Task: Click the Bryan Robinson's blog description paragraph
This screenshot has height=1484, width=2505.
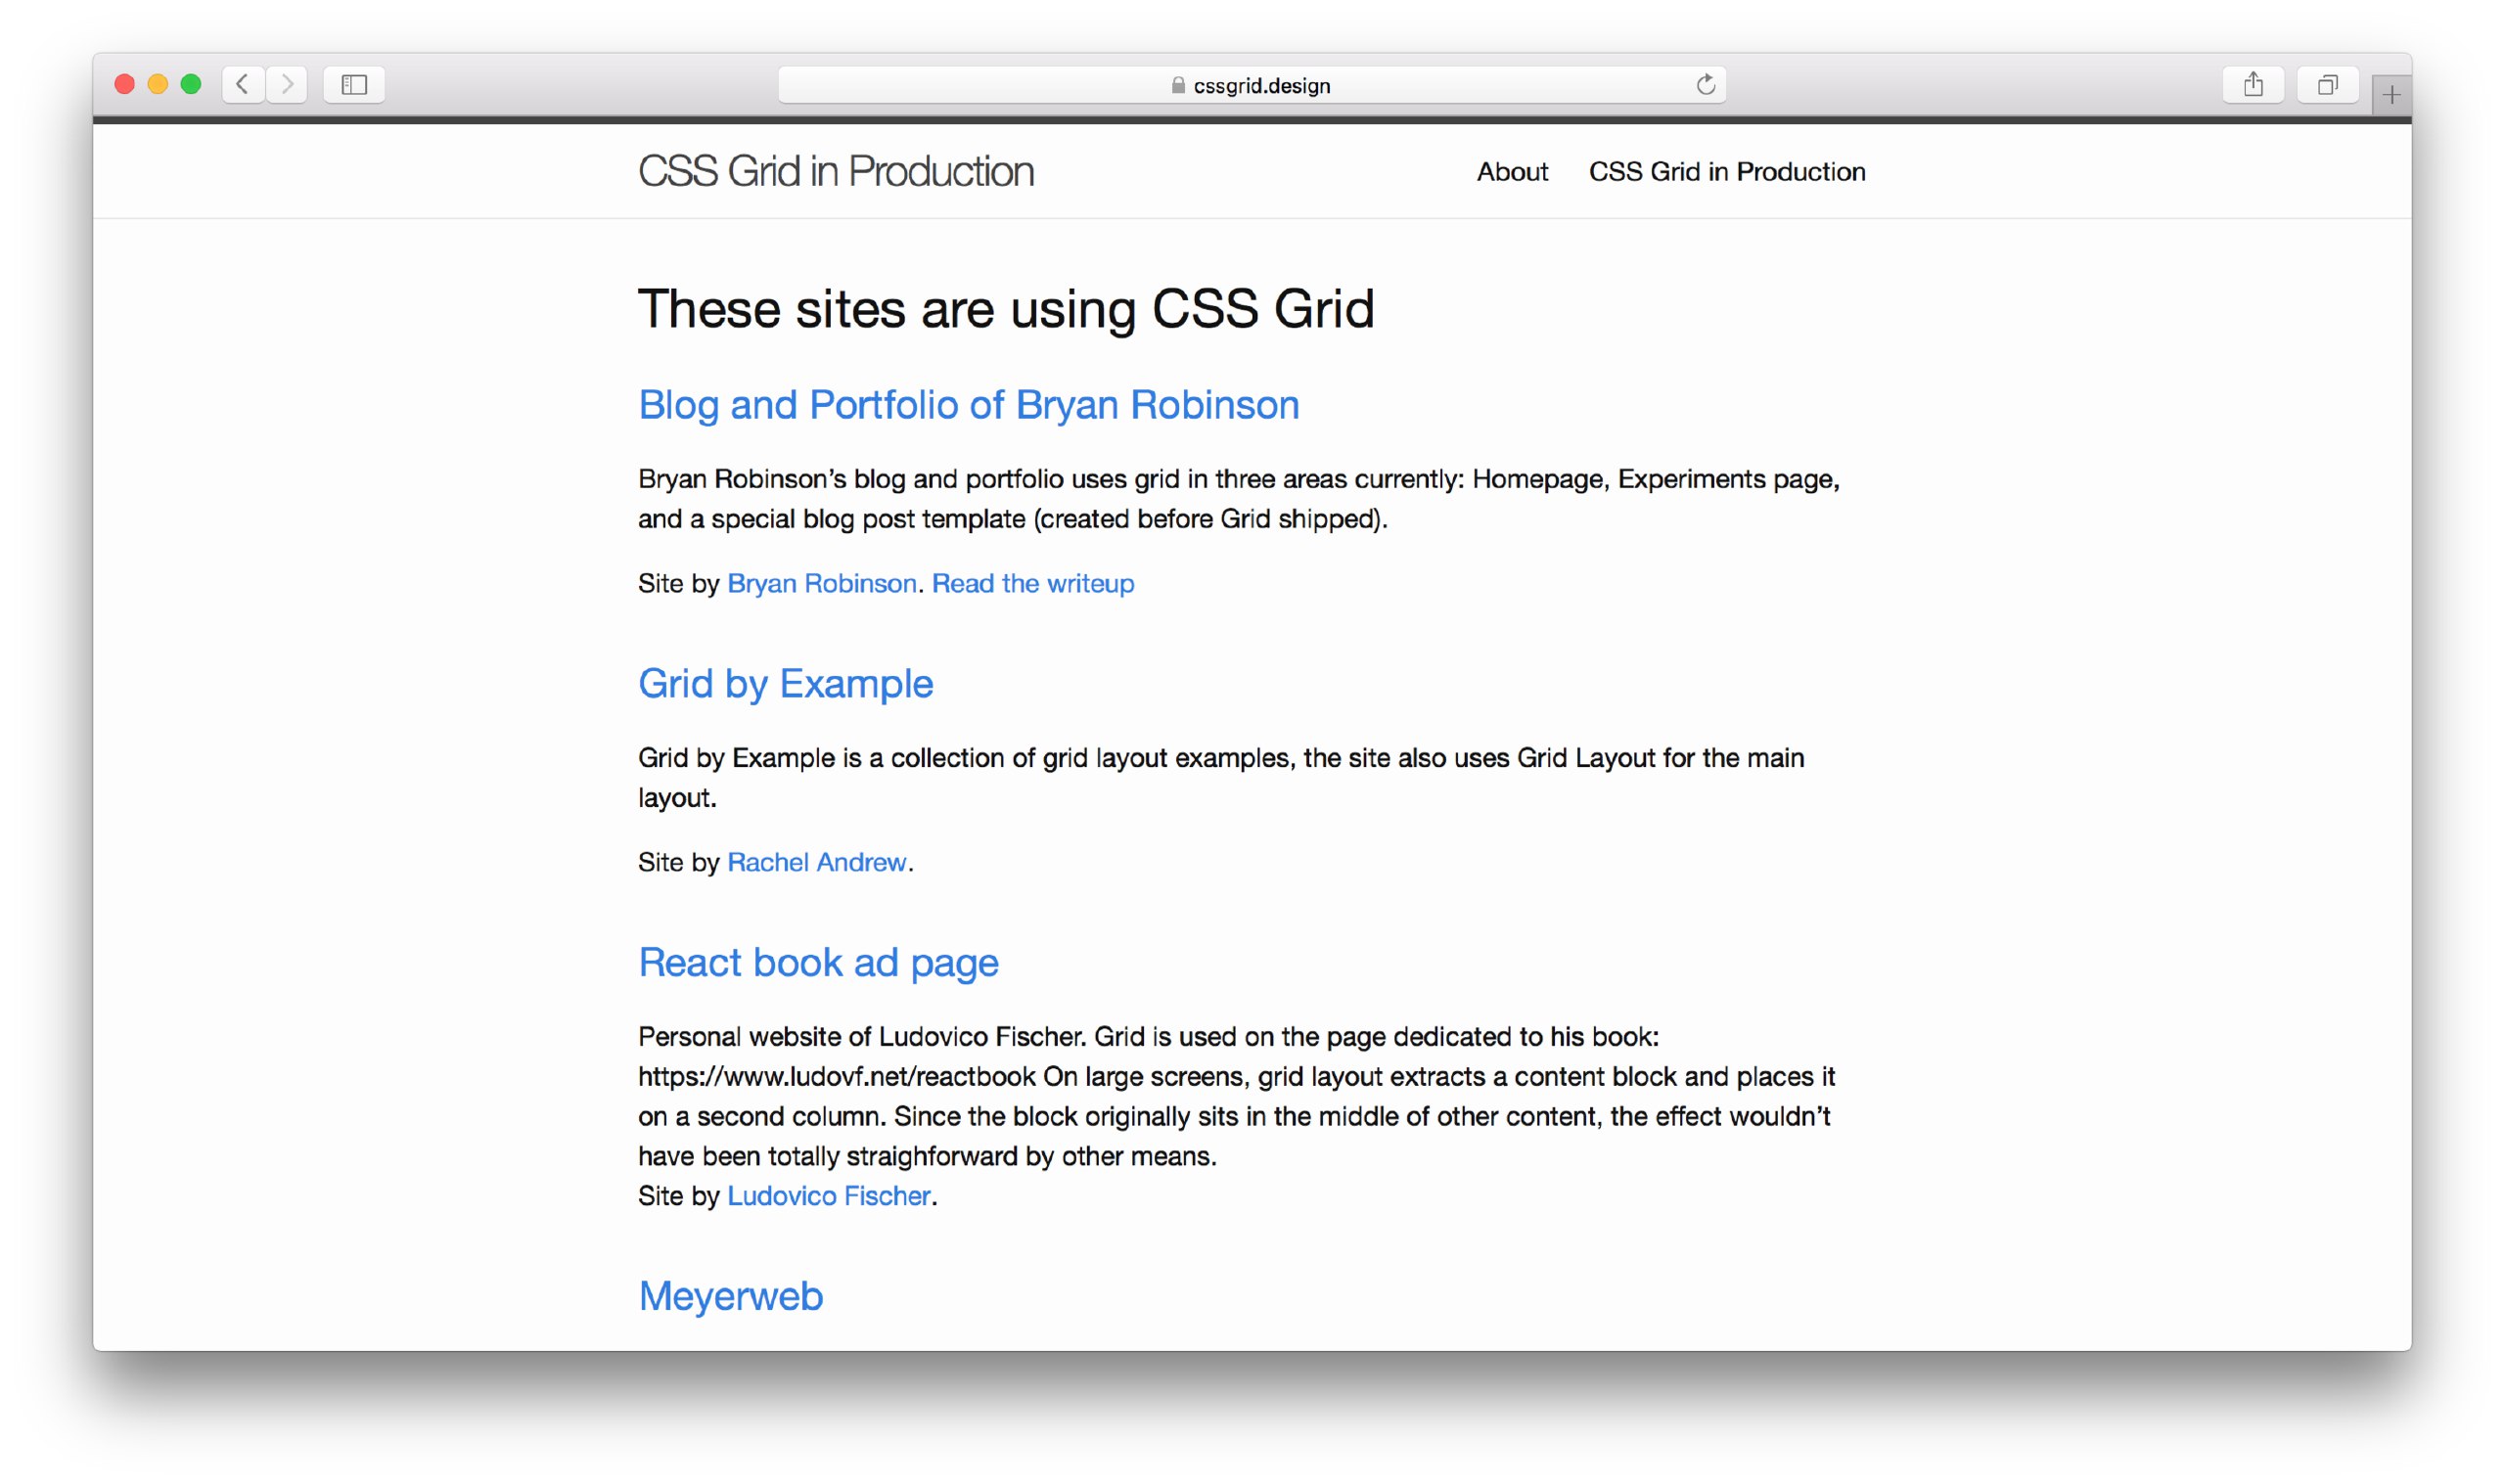Action: [1239, 499]
